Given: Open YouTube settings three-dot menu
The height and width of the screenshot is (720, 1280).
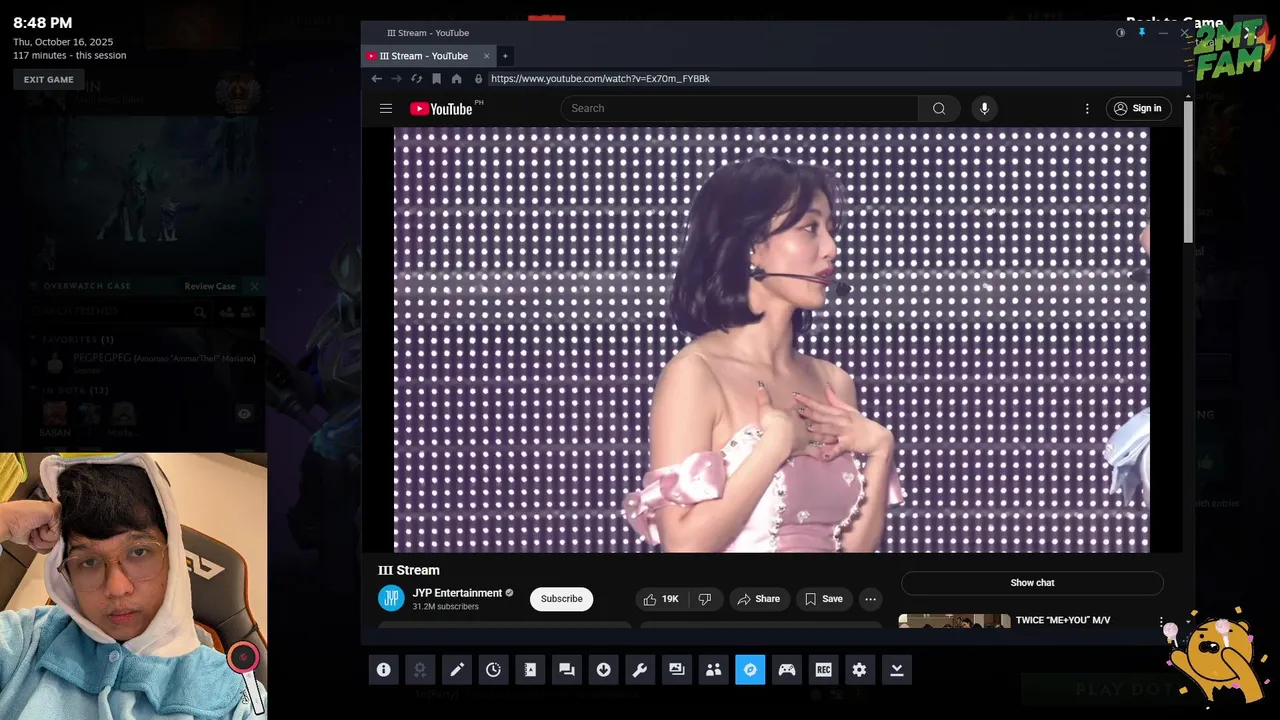Looking at the screenshot, I should (x=1087, y=108).
